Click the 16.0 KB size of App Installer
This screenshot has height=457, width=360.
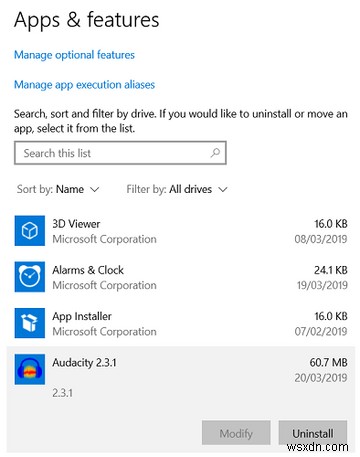click(331, 316)
